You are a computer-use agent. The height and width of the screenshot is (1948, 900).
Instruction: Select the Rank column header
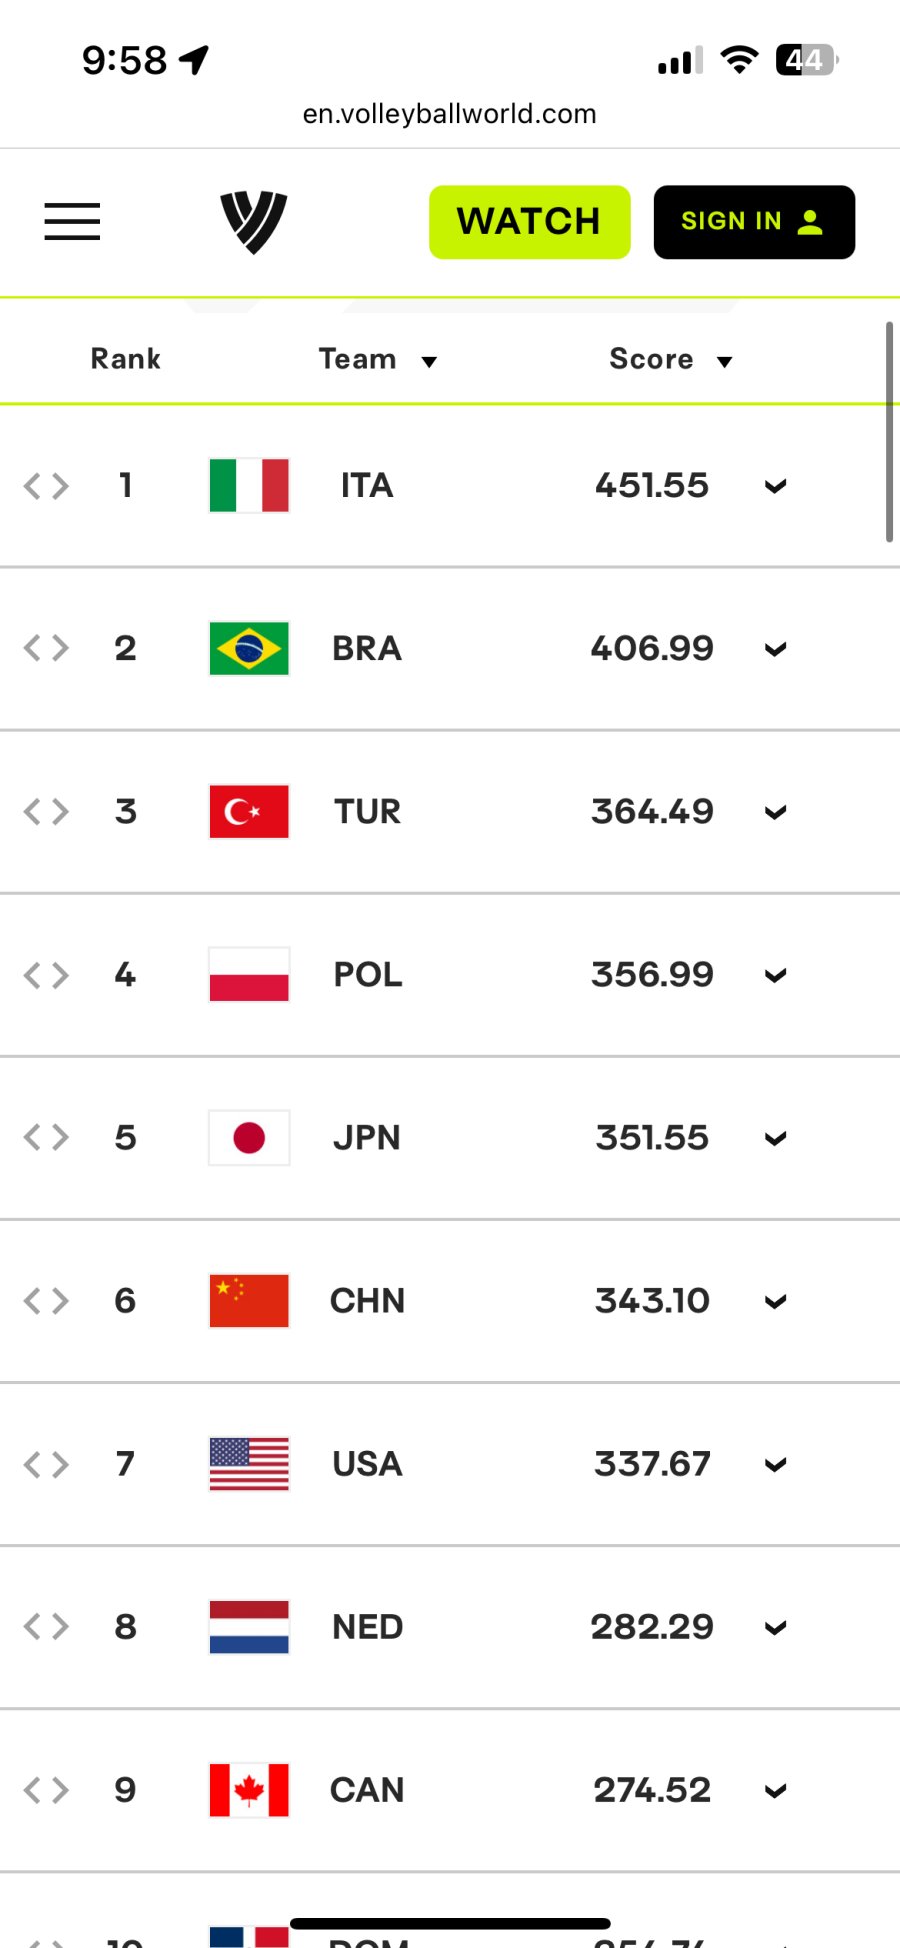point(126,359)
